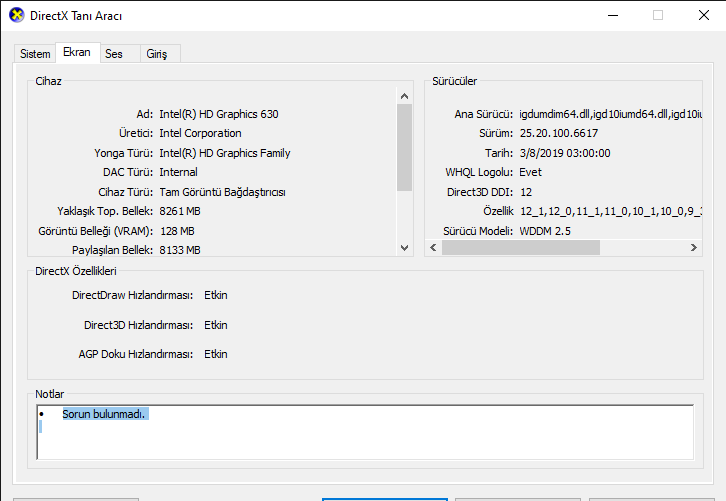
Task: Click the device name 'Intel(R) HD Graphics 630'
Action: click(219, 114)
